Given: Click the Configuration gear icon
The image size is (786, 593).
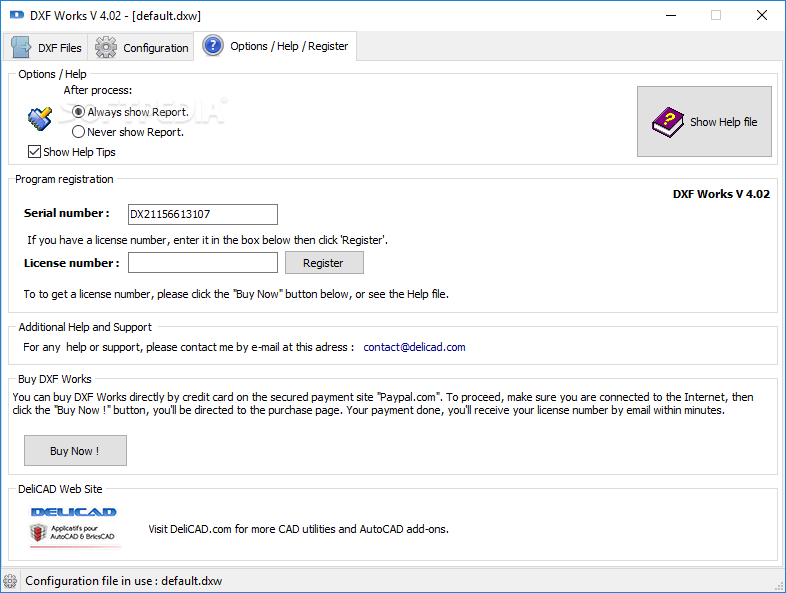Looking at the screenshot, I should pyautogui.click(x=106, y=47).
